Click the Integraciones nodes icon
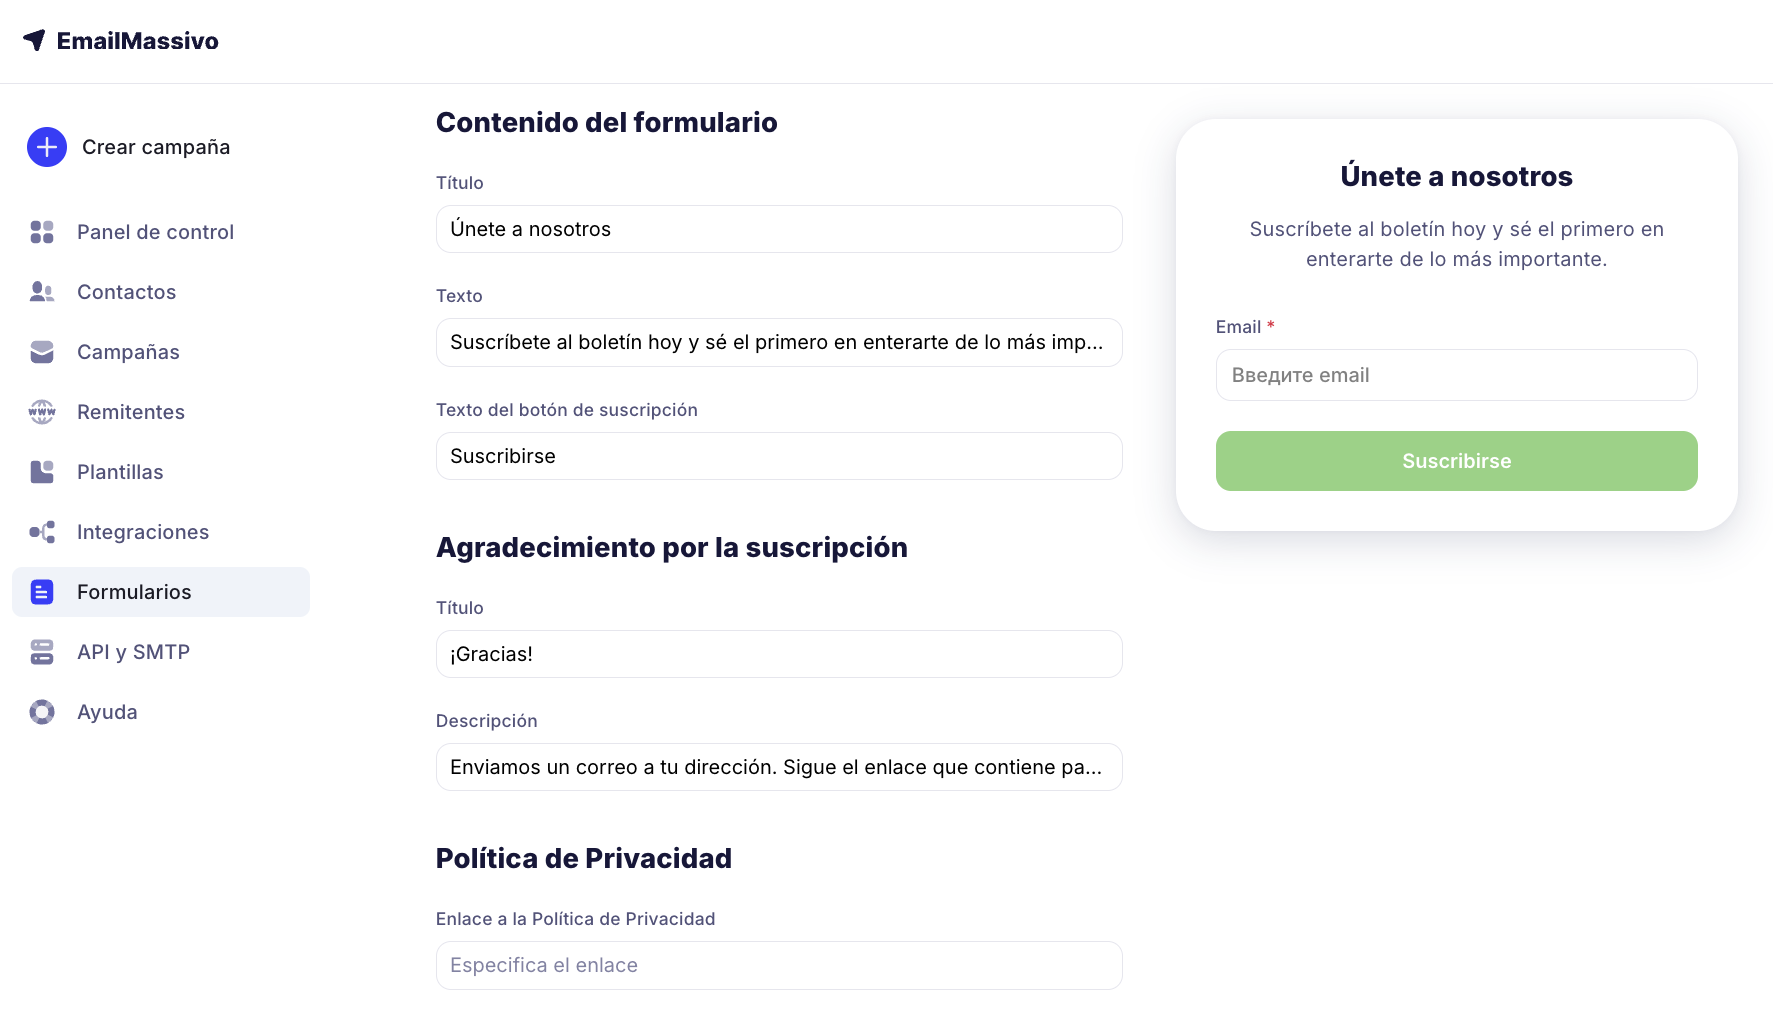This screenshot has width=1773, height=1019. point(42,532)
